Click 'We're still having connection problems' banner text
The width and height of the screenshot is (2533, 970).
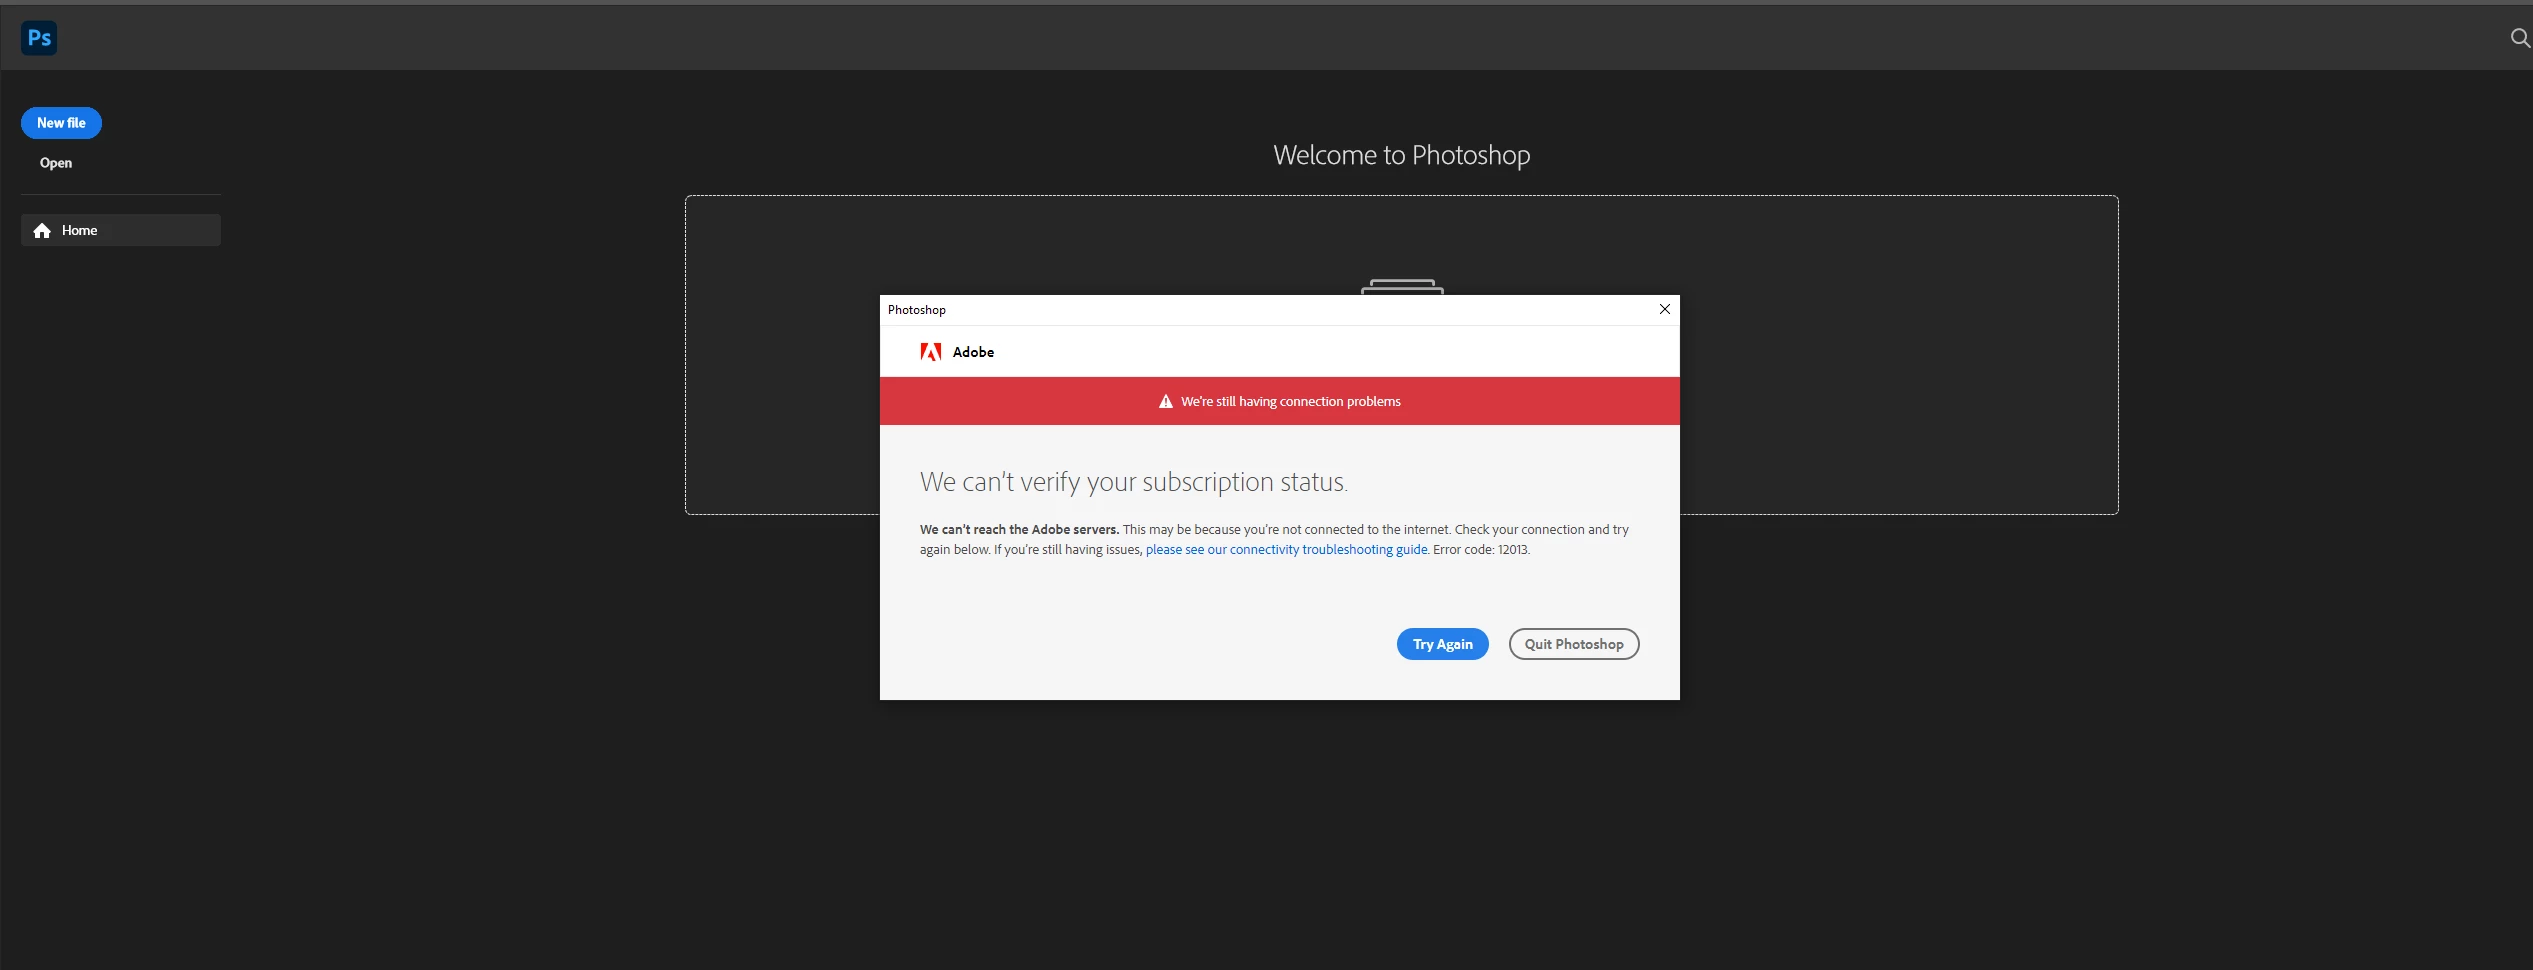click(x=1291, y=402)
